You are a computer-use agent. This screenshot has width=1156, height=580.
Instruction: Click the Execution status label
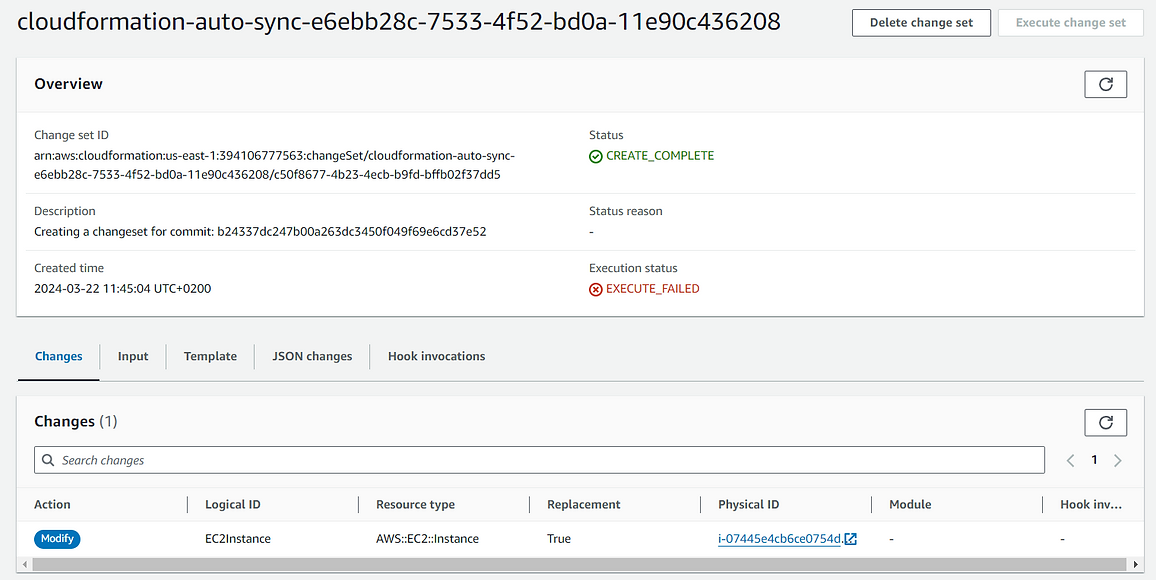633,268
